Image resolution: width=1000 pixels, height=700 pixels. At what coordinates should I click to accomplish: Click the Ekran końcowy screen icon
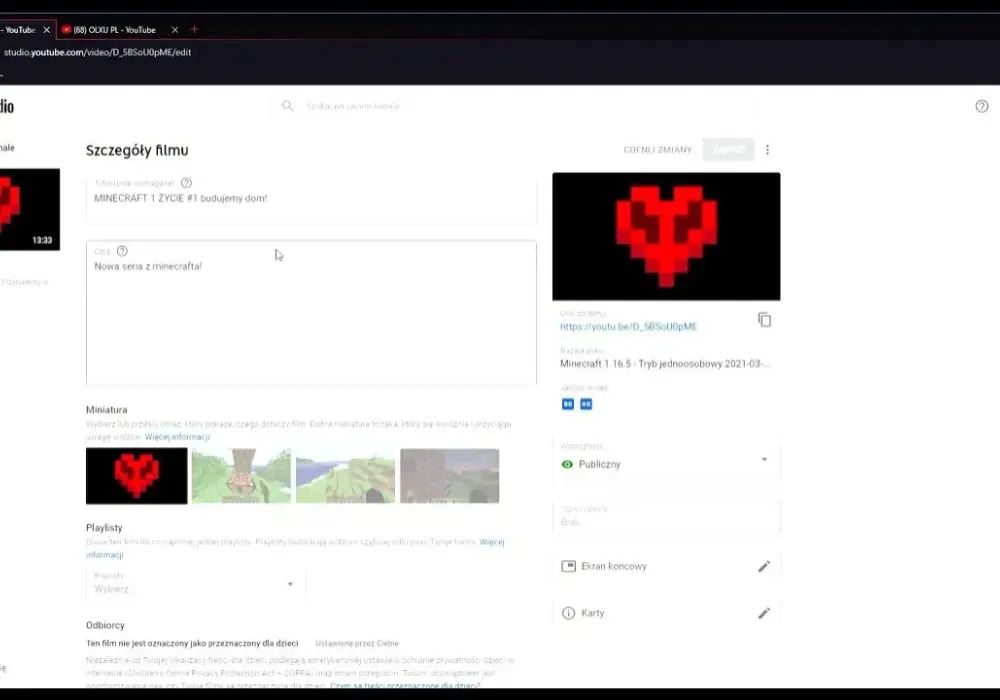[568, 566]
